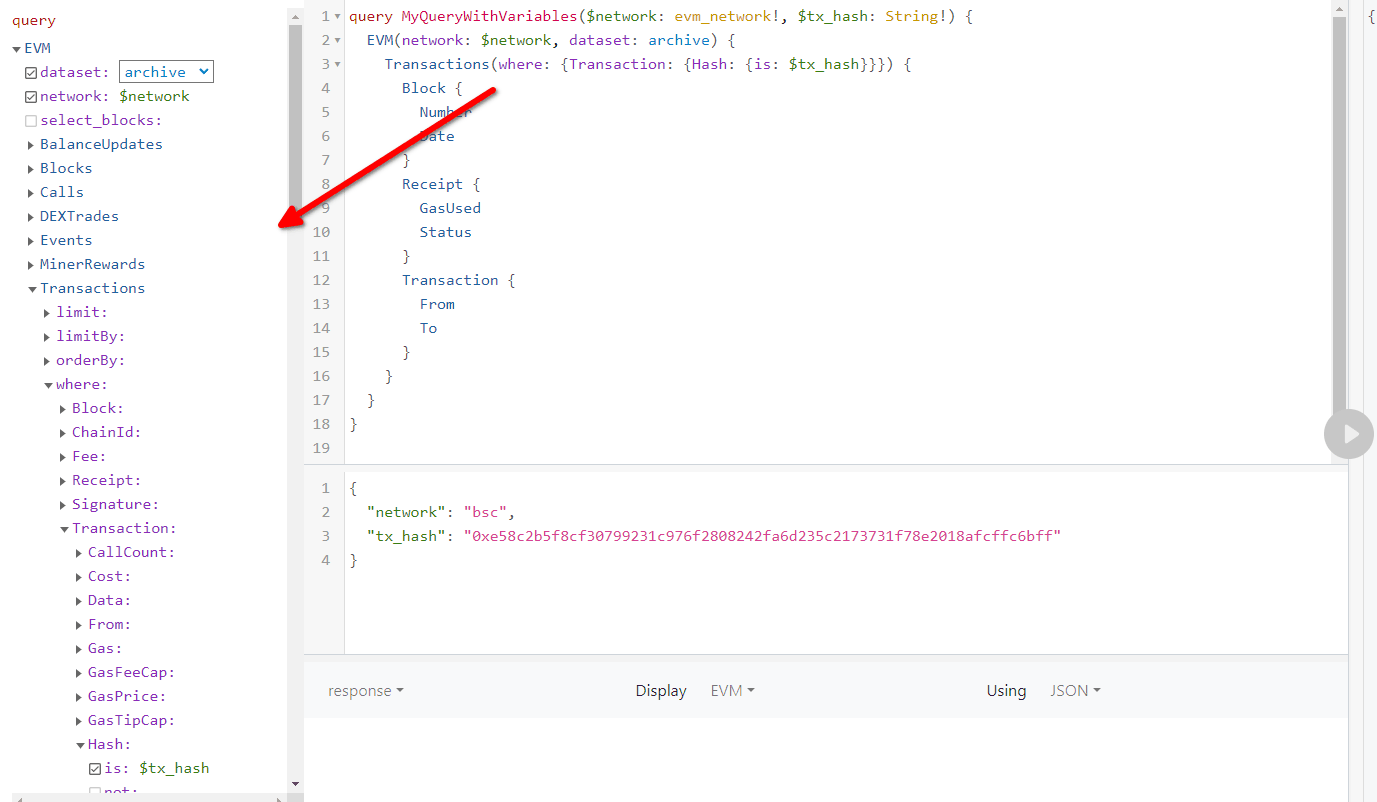This screenshot has width=1377, height=802.
Task: Expand the Gas: field
Action: (x=79, y=649)
